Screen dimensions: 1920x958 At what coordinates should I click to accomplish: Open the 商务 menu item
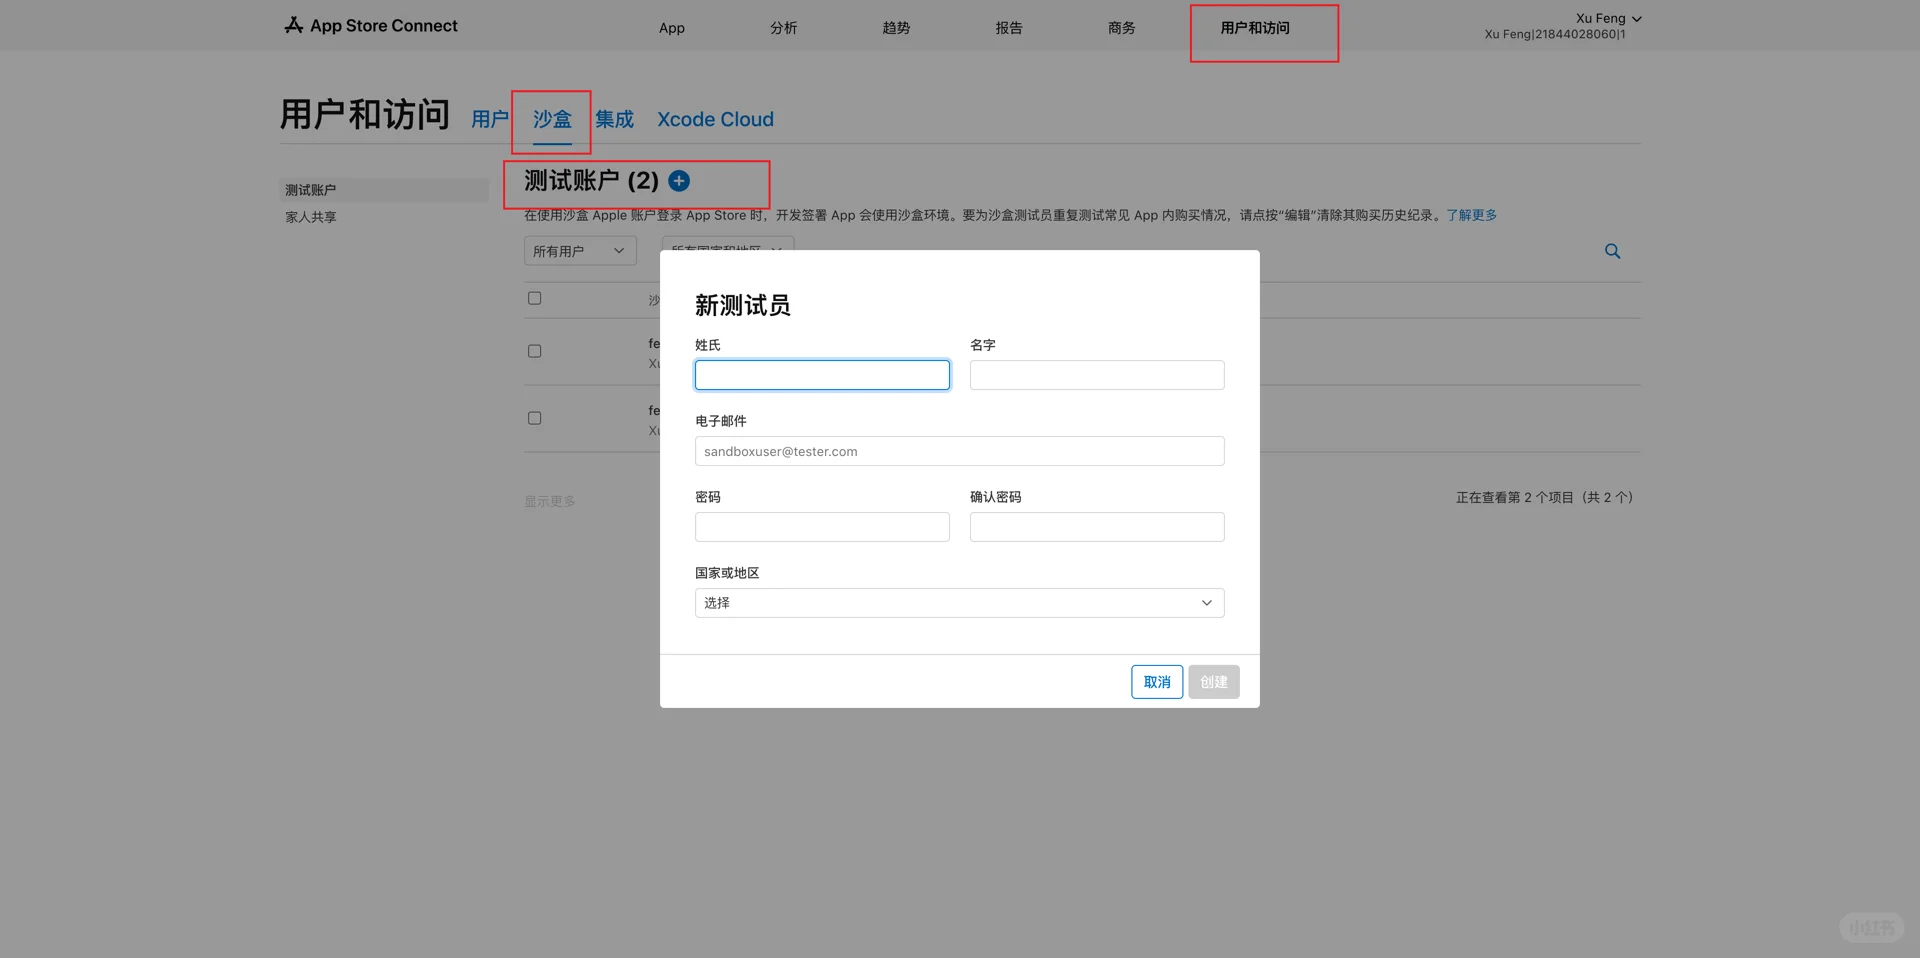pos(1121,28)
